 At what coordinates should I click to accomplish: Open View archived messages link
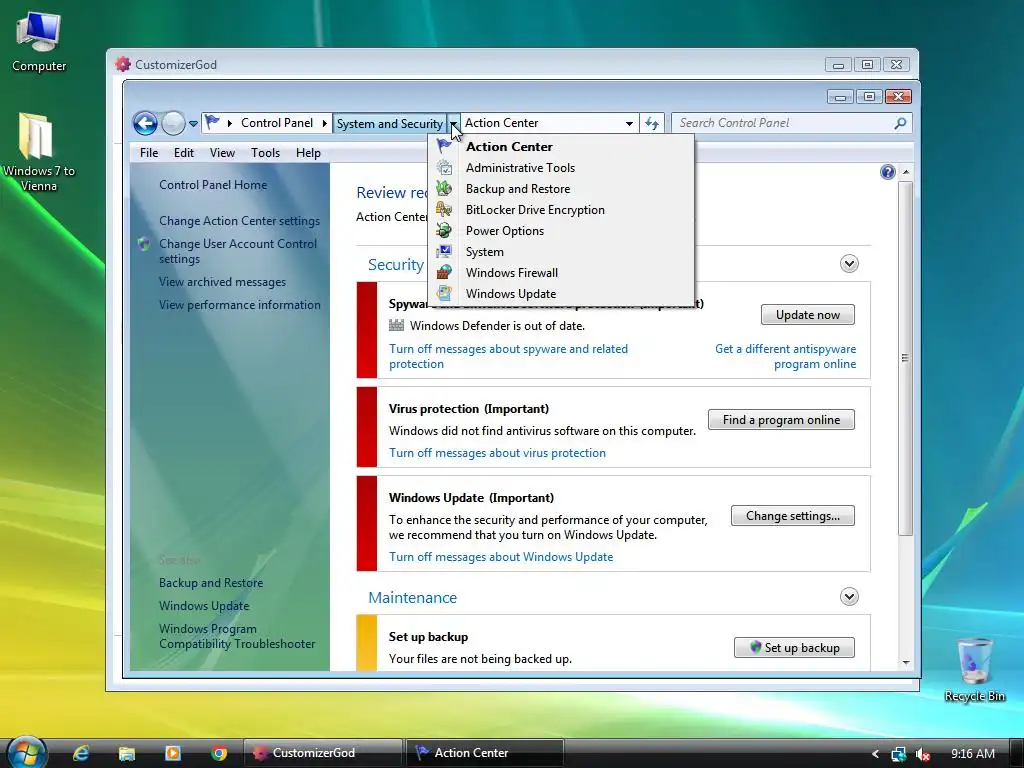tap(222, 282)
